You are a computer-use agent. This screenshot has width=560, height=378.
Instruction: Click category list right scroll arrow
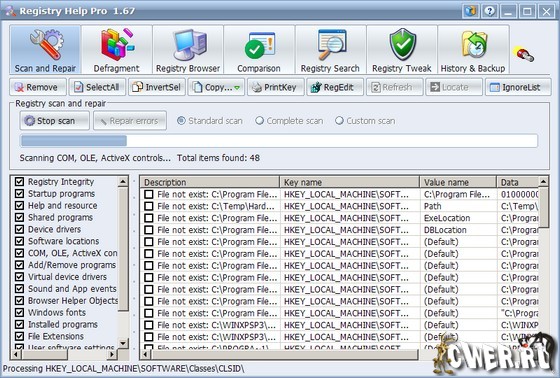(112, 355)
